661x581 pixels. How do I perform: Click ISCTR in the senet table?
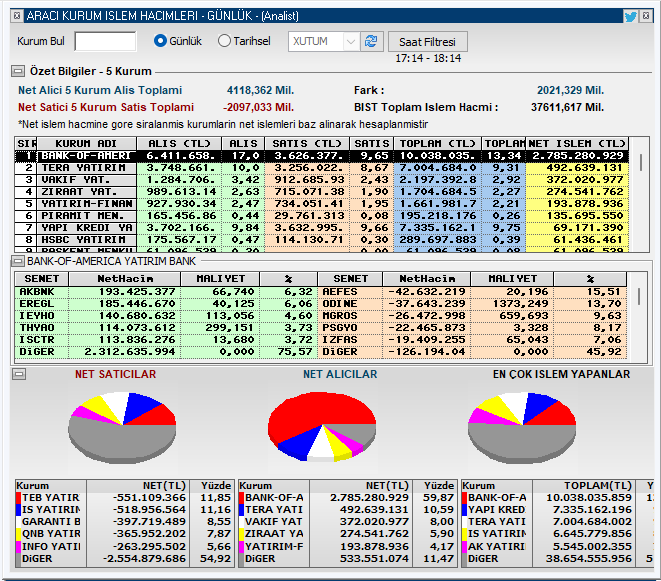pos(37,340)
